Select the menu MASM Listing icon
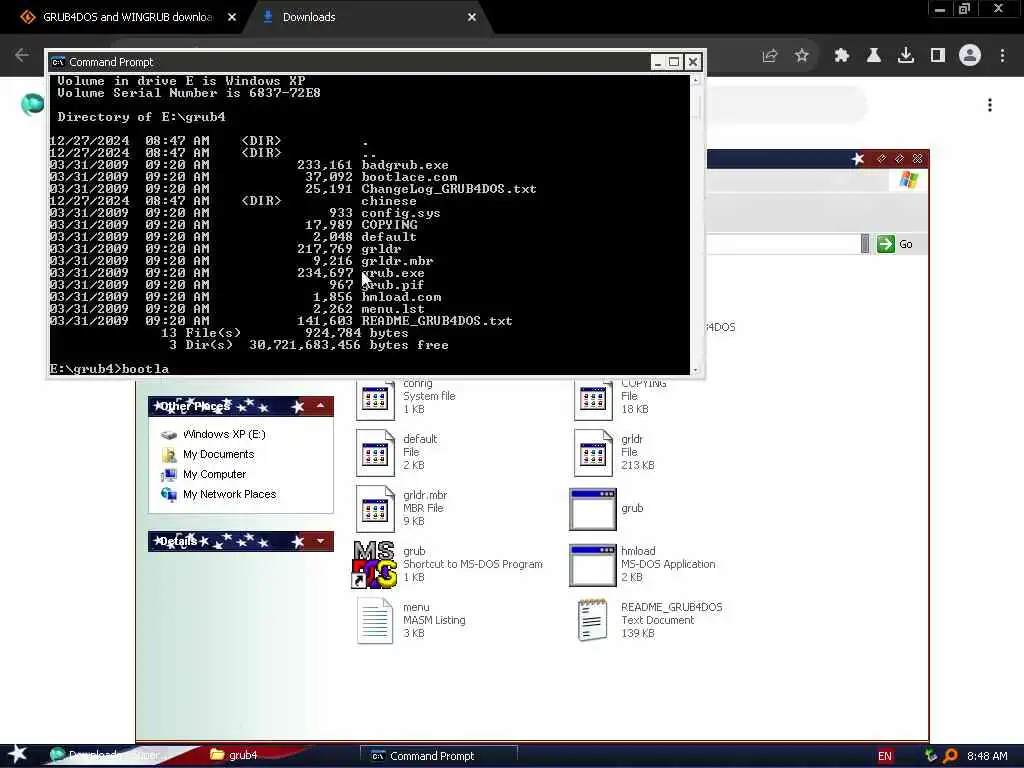Screen dimensions: 1024x768 pos(375,621)
